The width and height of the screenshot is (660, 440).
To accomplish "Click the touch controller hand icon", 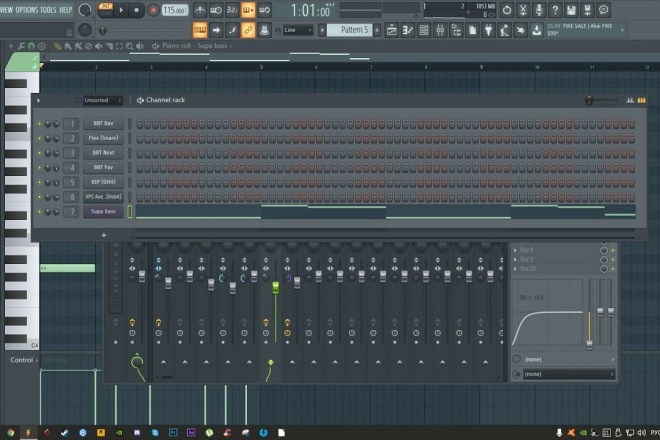I will pos(520,30).
